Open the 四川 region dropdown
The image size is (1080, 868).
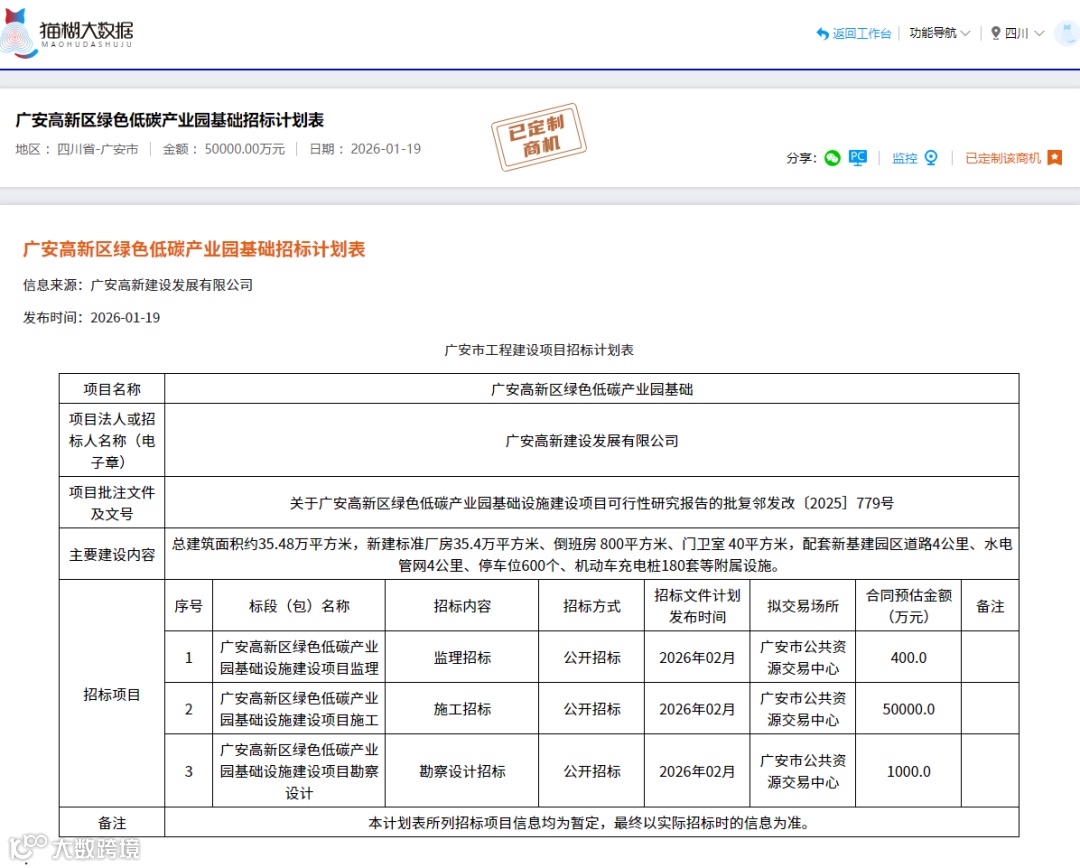coord(1024,33)
